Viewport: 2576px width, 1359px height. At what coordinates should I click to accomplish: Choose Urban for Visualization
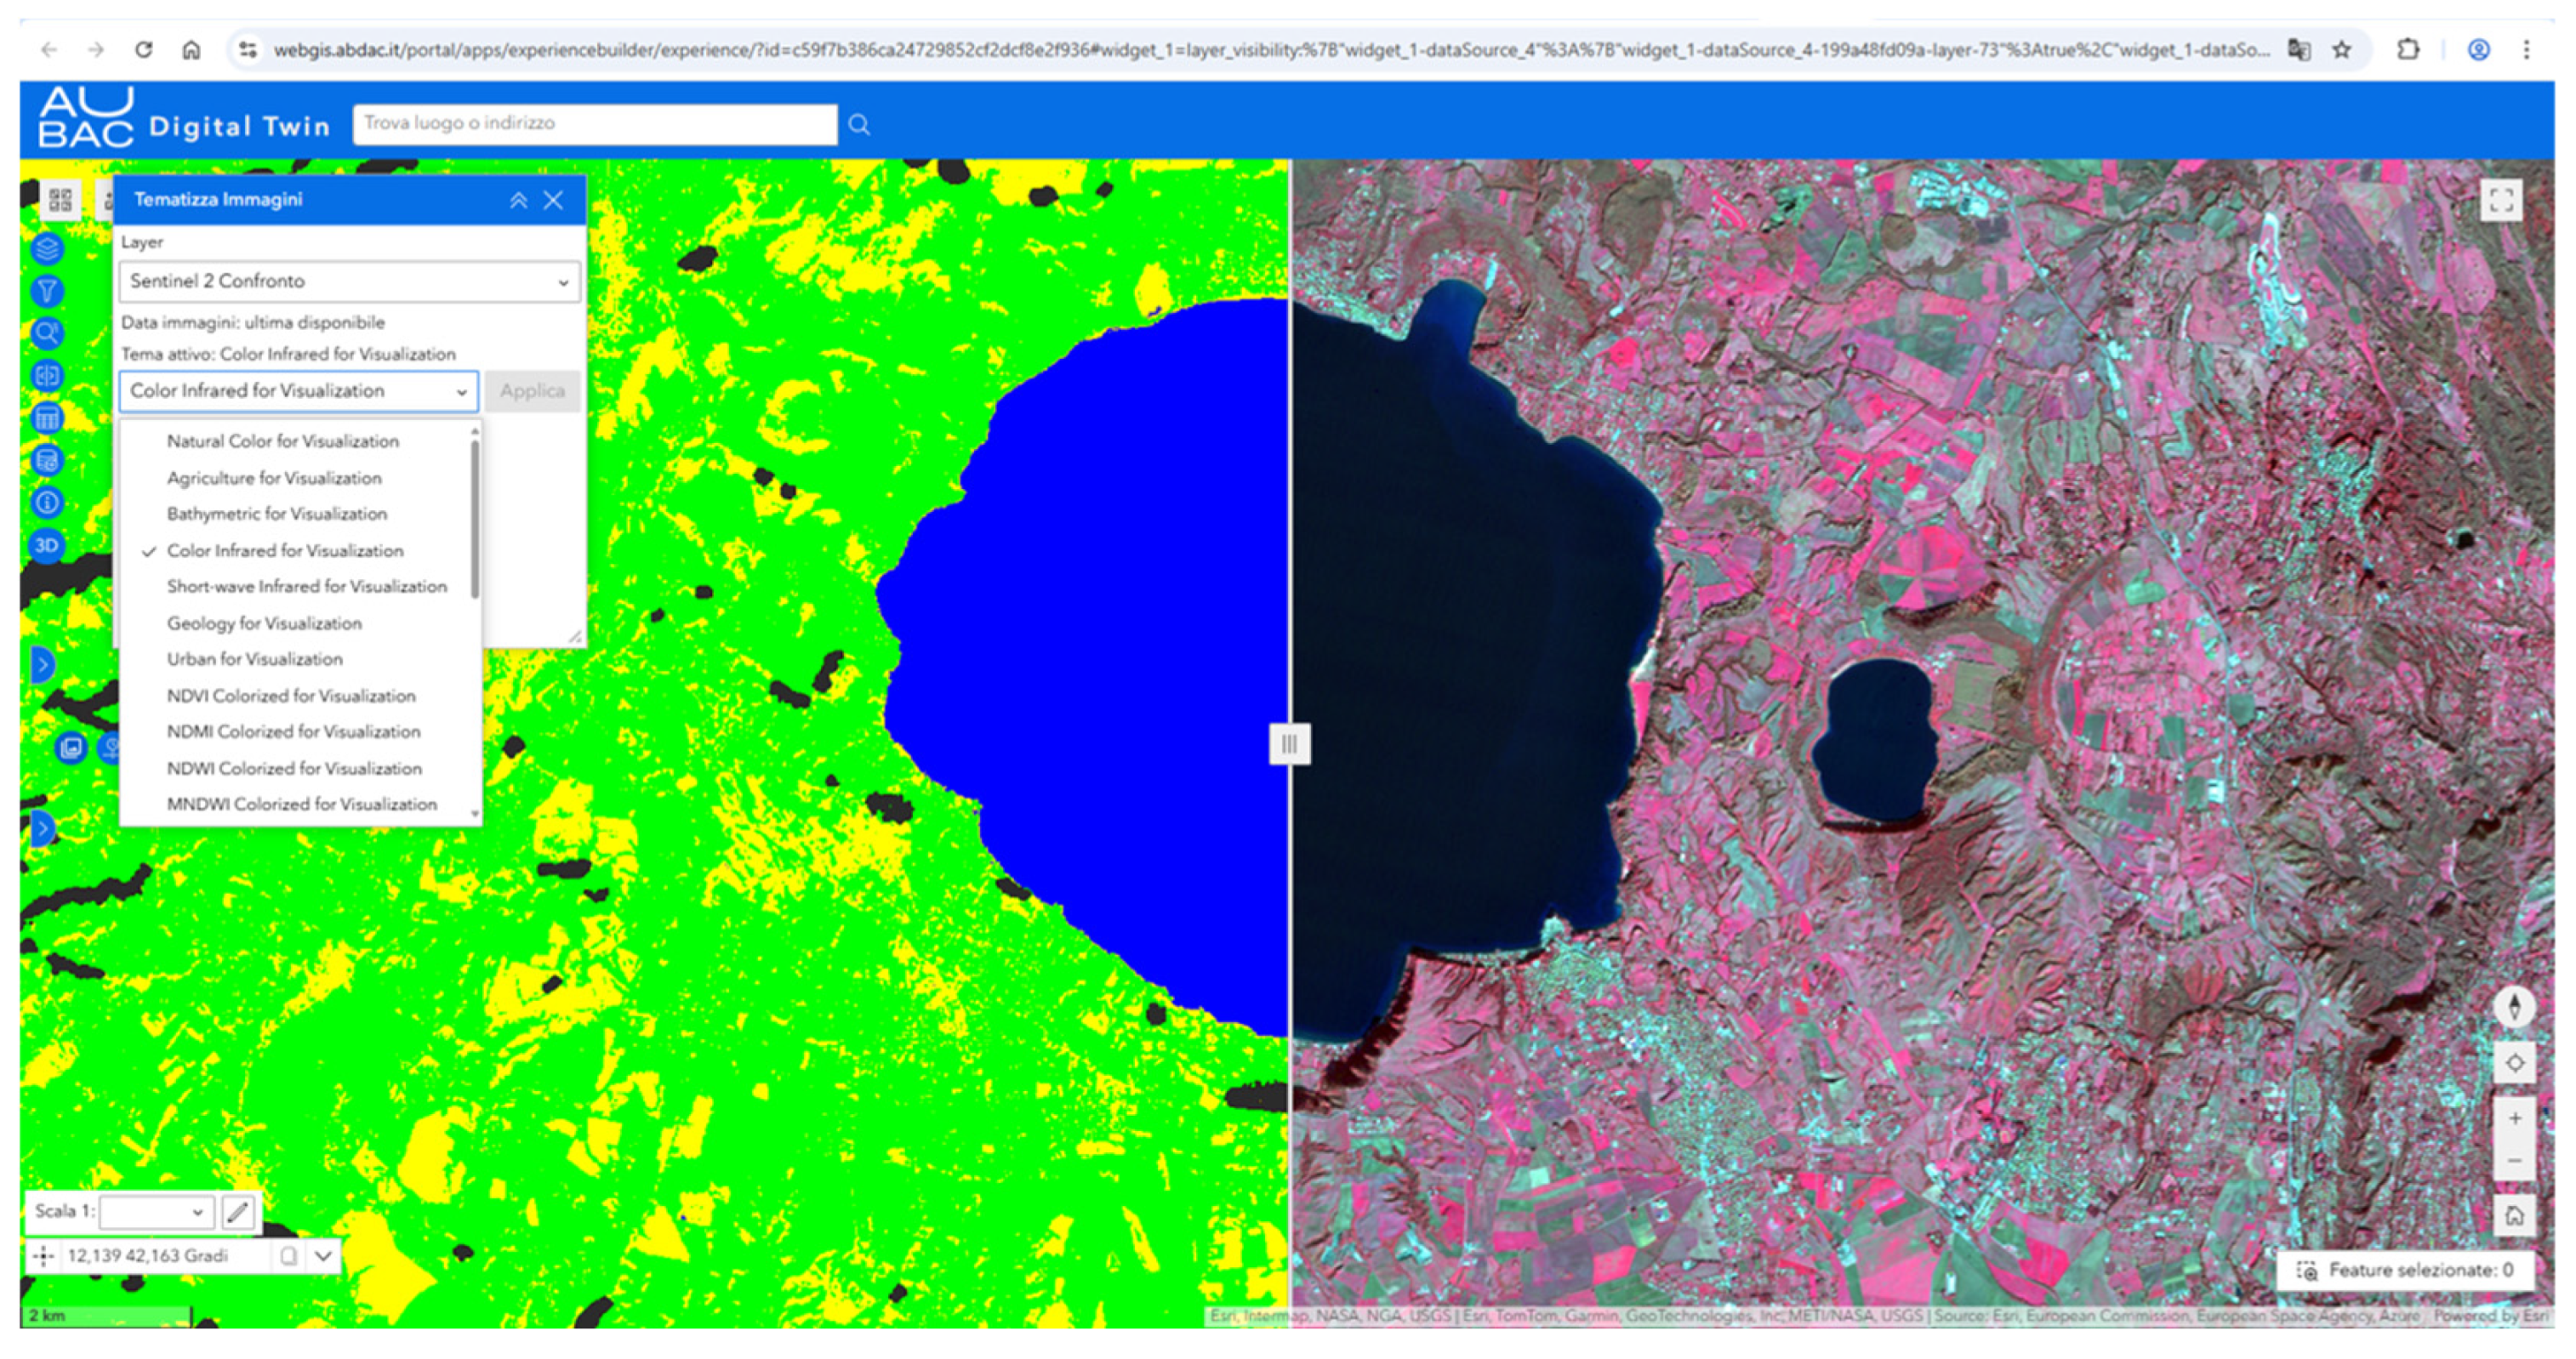[x=255, y=659]
